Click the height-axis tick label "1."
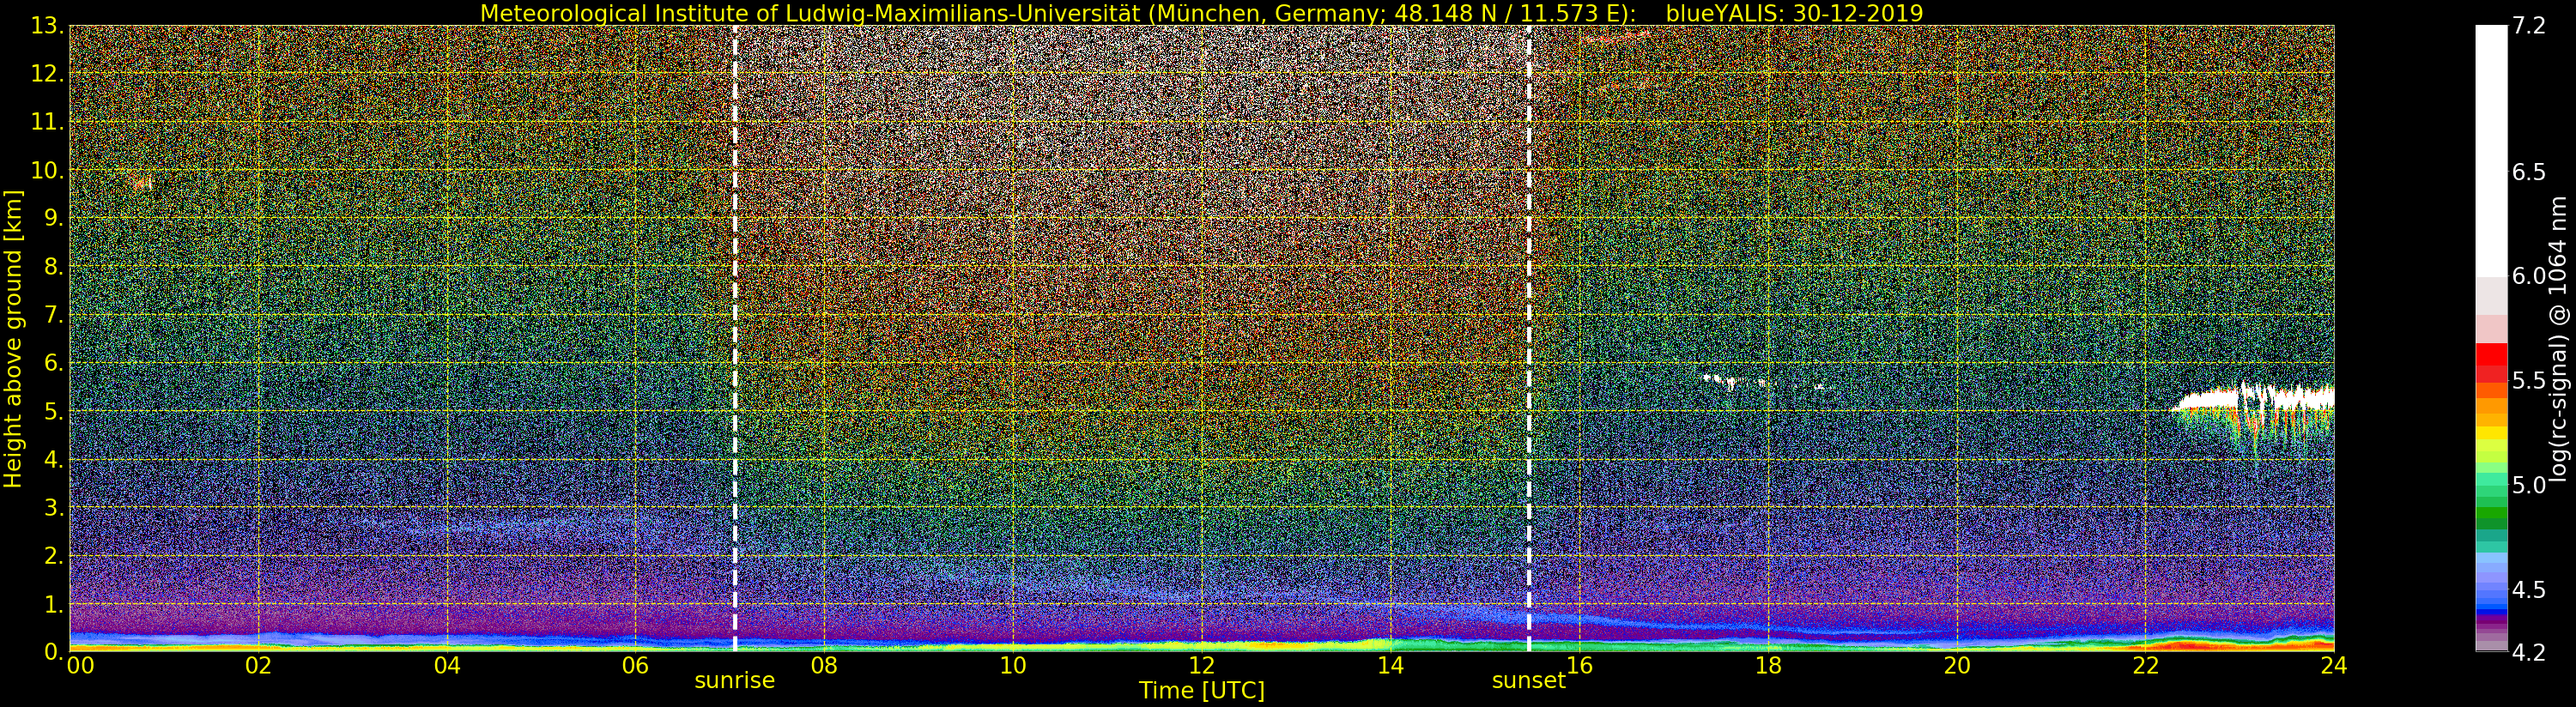 click(x=54, y=604)
